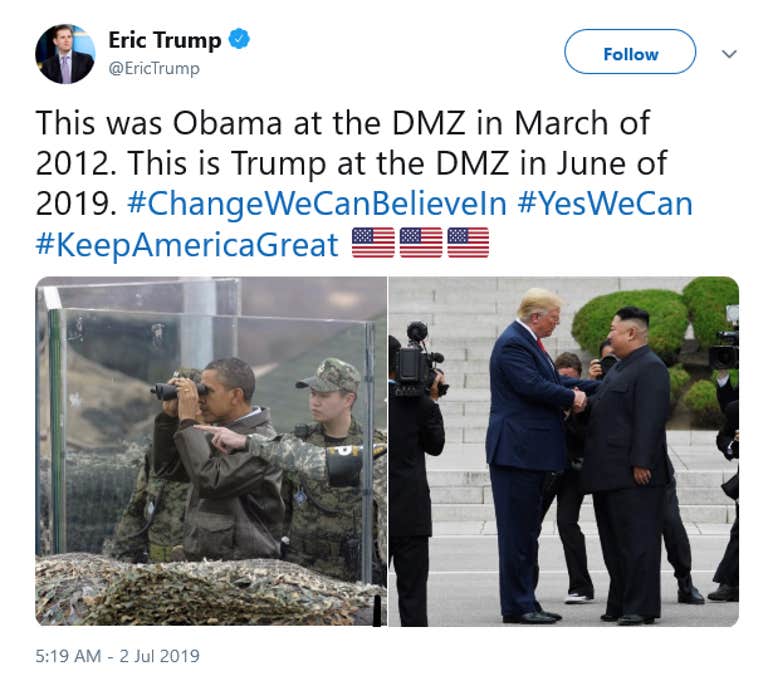Click the camouflage netting in left photo
Image resolution: width=768 pixels, height=676 pixels.
(206, 590)
